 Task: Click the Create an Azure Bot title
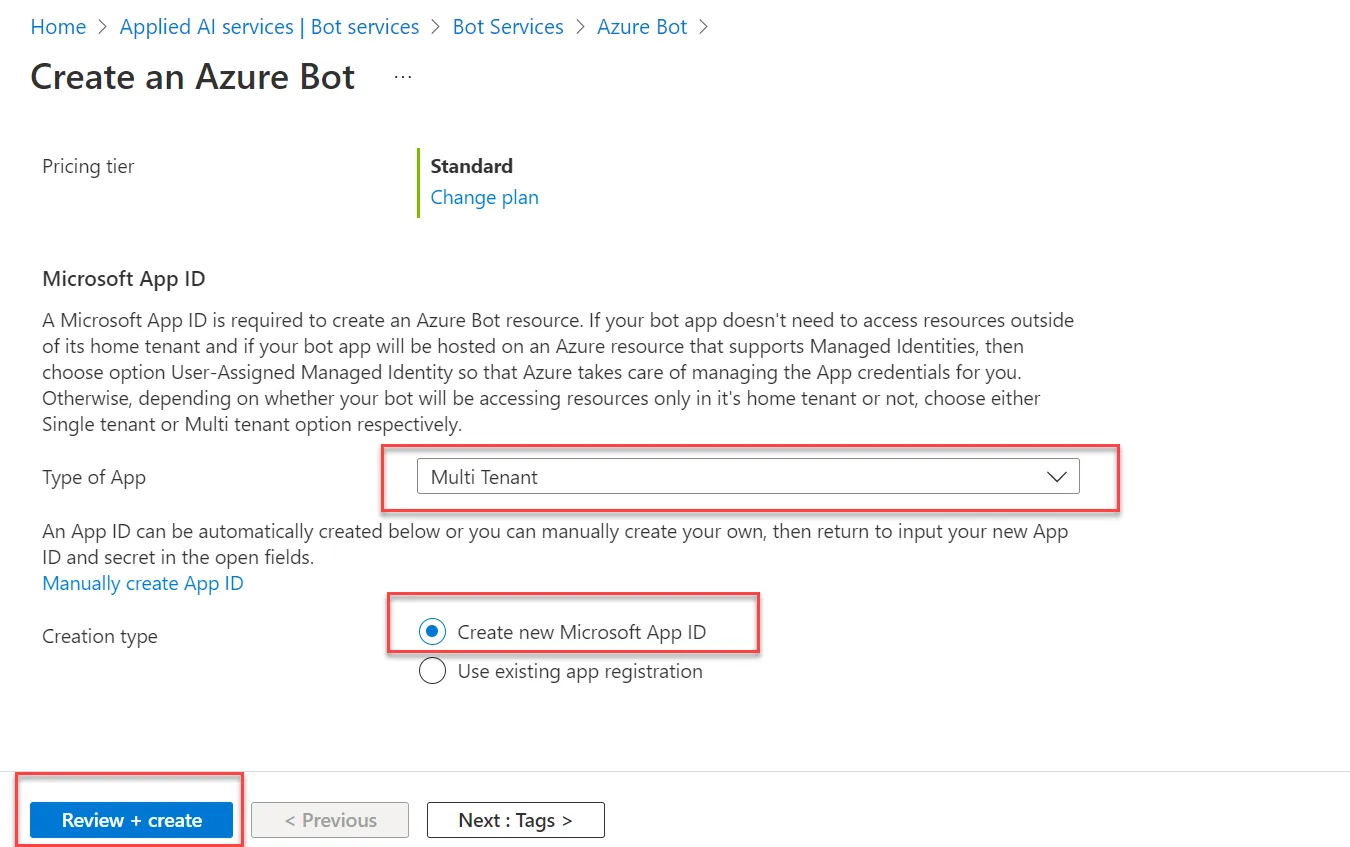pyautogui.click(x=193, y=77)
